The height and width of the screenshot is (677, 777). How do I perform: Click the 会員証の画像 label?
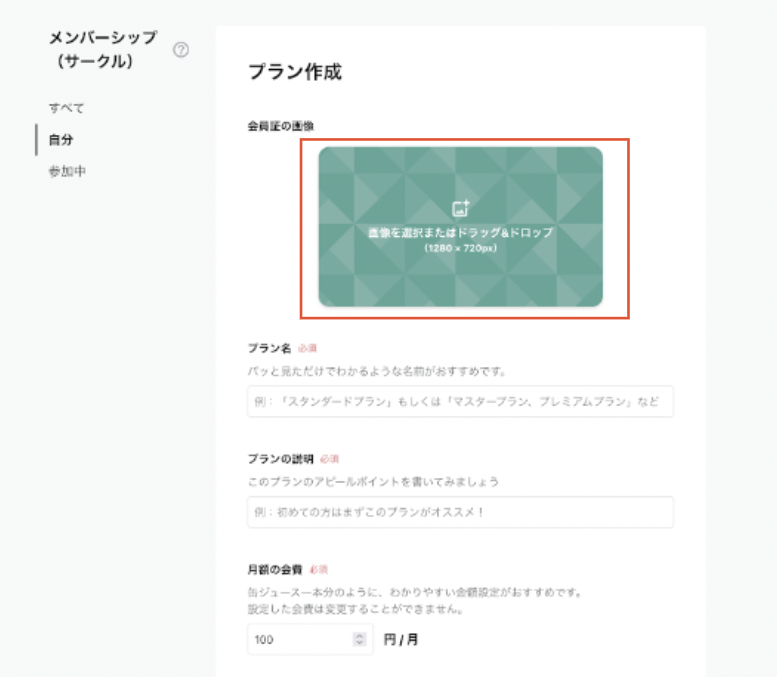pos(280,126)
